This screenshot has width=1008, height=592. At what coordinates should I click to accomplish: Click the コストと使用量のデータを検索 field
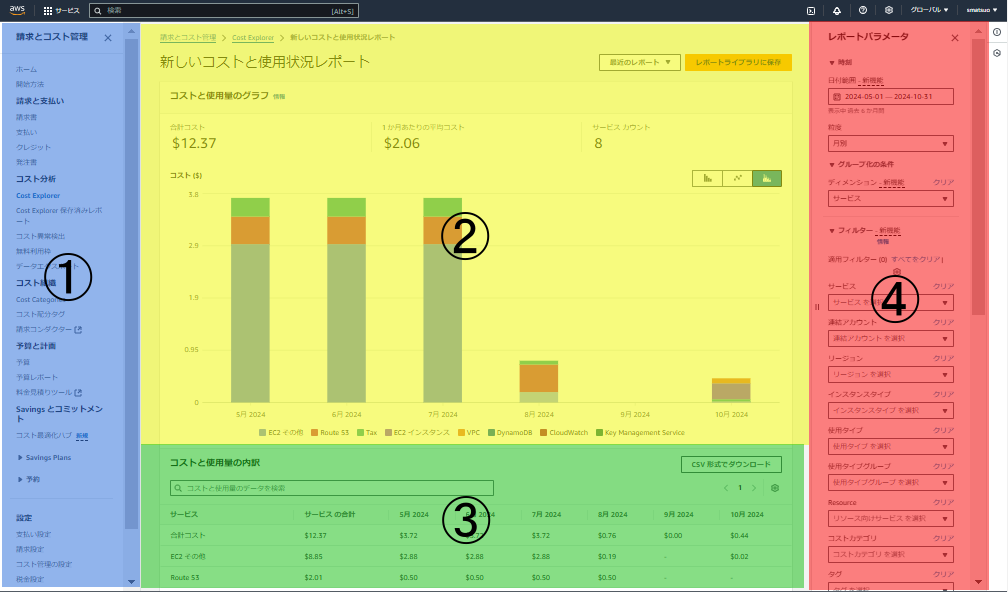[332, 488]
